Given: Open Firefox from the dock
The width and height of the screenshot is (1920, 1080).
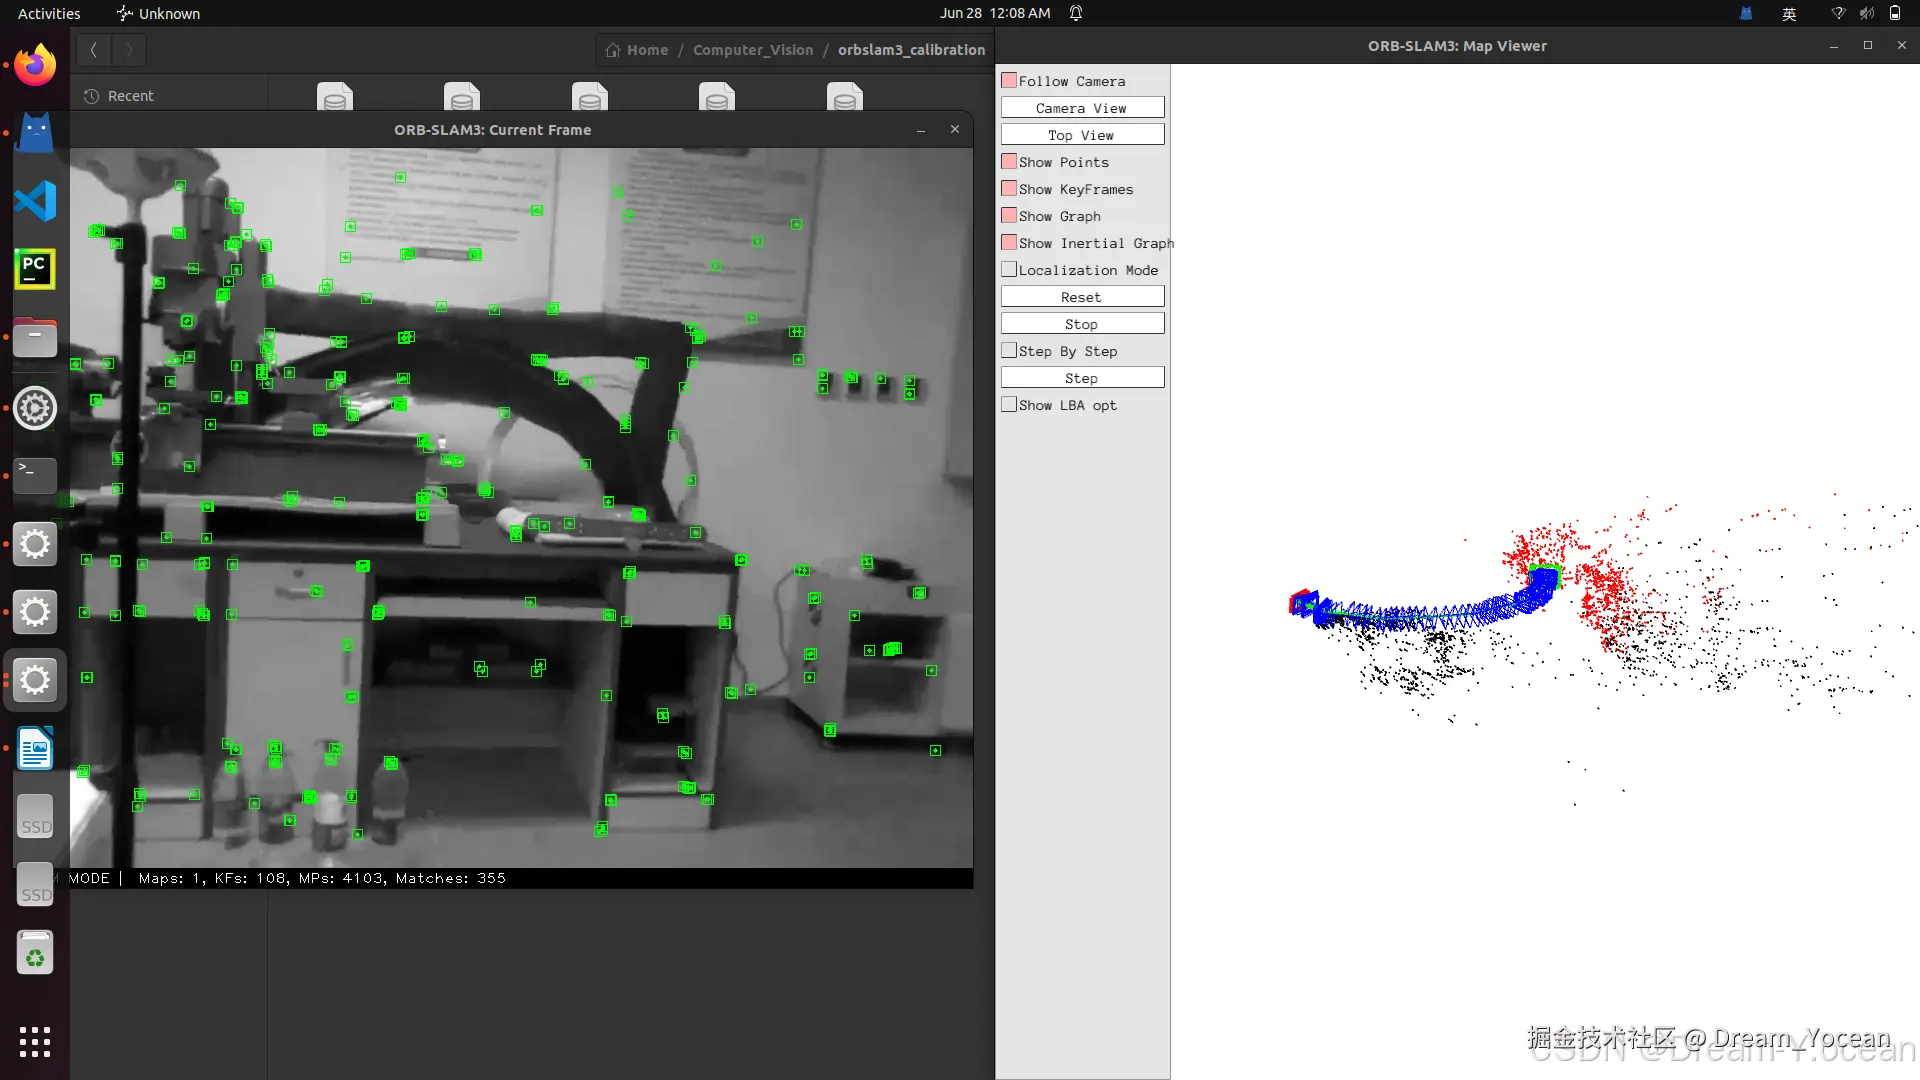Looking at the screenshot, I should click(x=35, y=66).
